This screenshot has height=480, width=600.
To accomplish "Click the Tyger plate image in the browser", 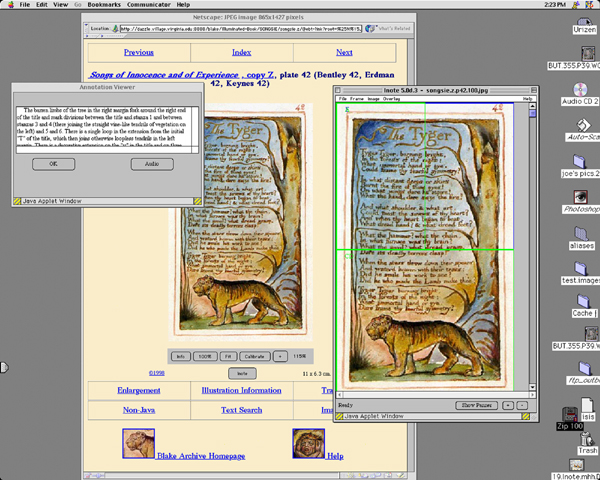I will [x=241, y=223].
